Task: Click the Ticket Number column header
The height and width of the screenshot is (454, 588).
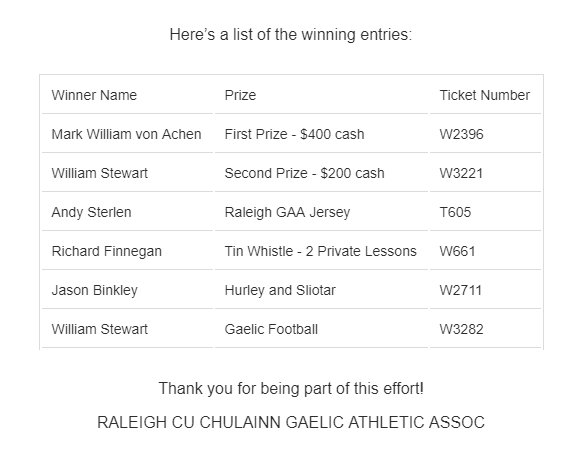Action: 484,95
